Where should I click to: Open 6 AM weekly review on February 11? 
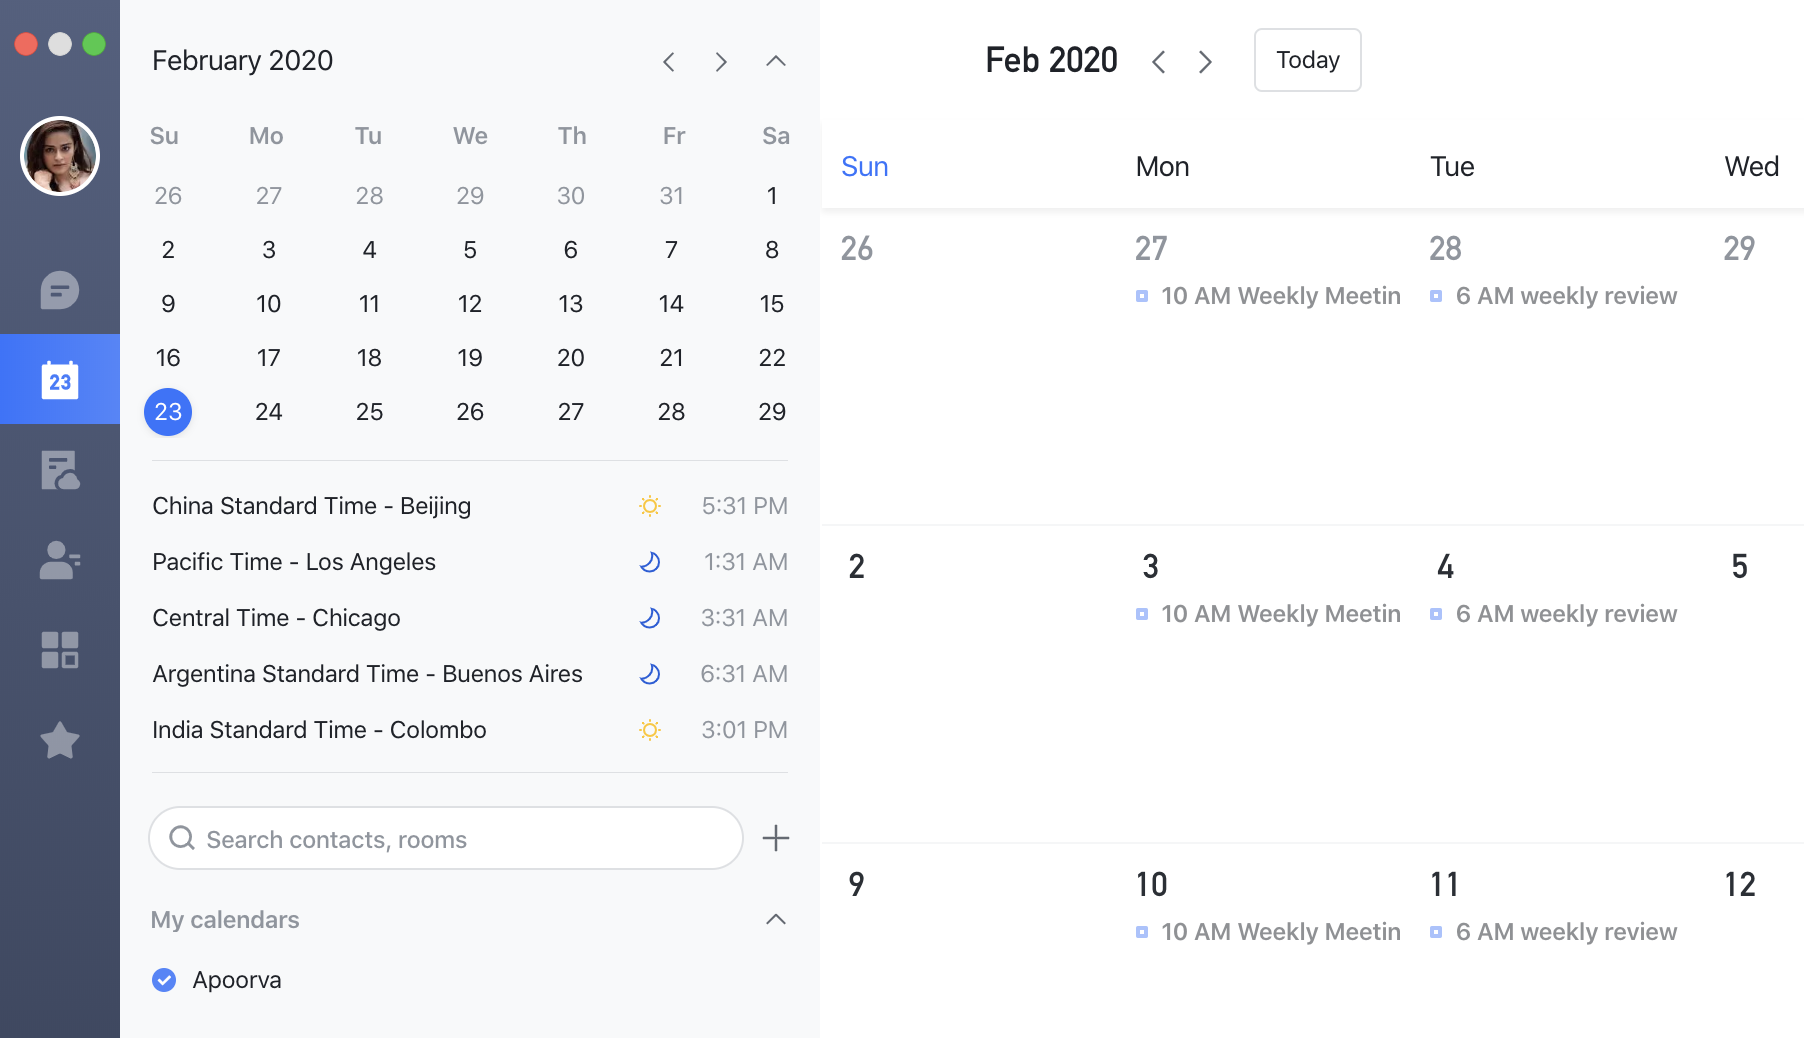tap(1554, 932)
